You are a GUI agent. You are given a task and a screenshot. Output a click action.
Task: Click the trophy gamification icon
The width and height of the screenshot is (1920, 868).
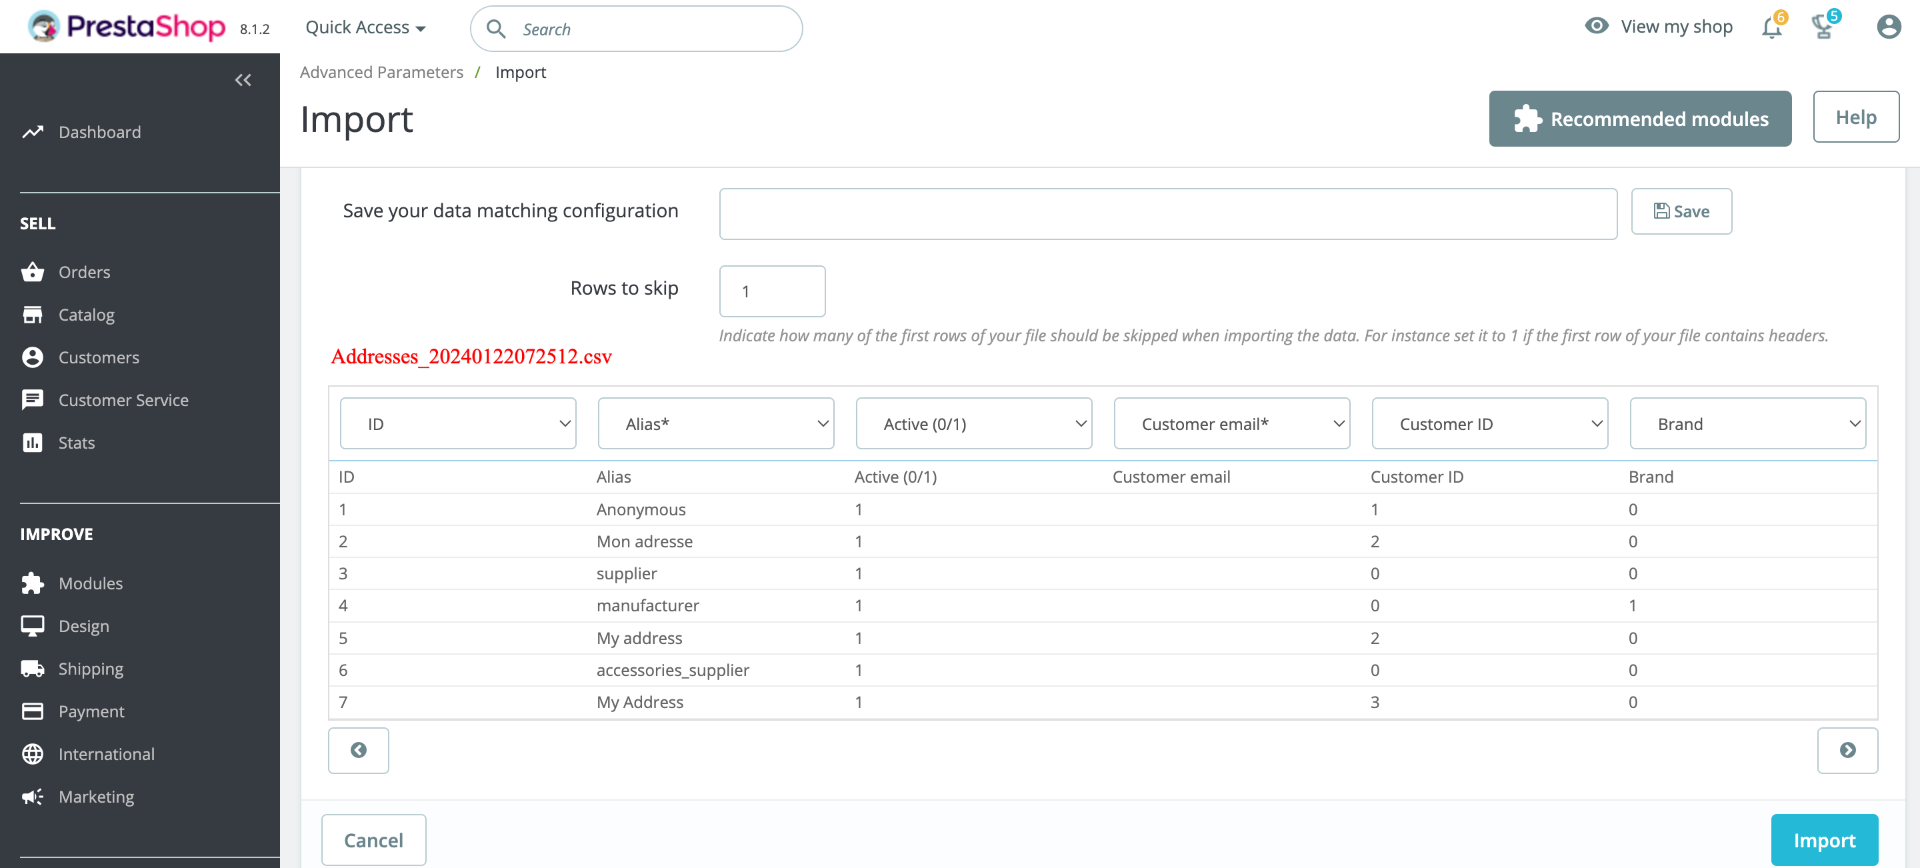tap(1823, 28)
